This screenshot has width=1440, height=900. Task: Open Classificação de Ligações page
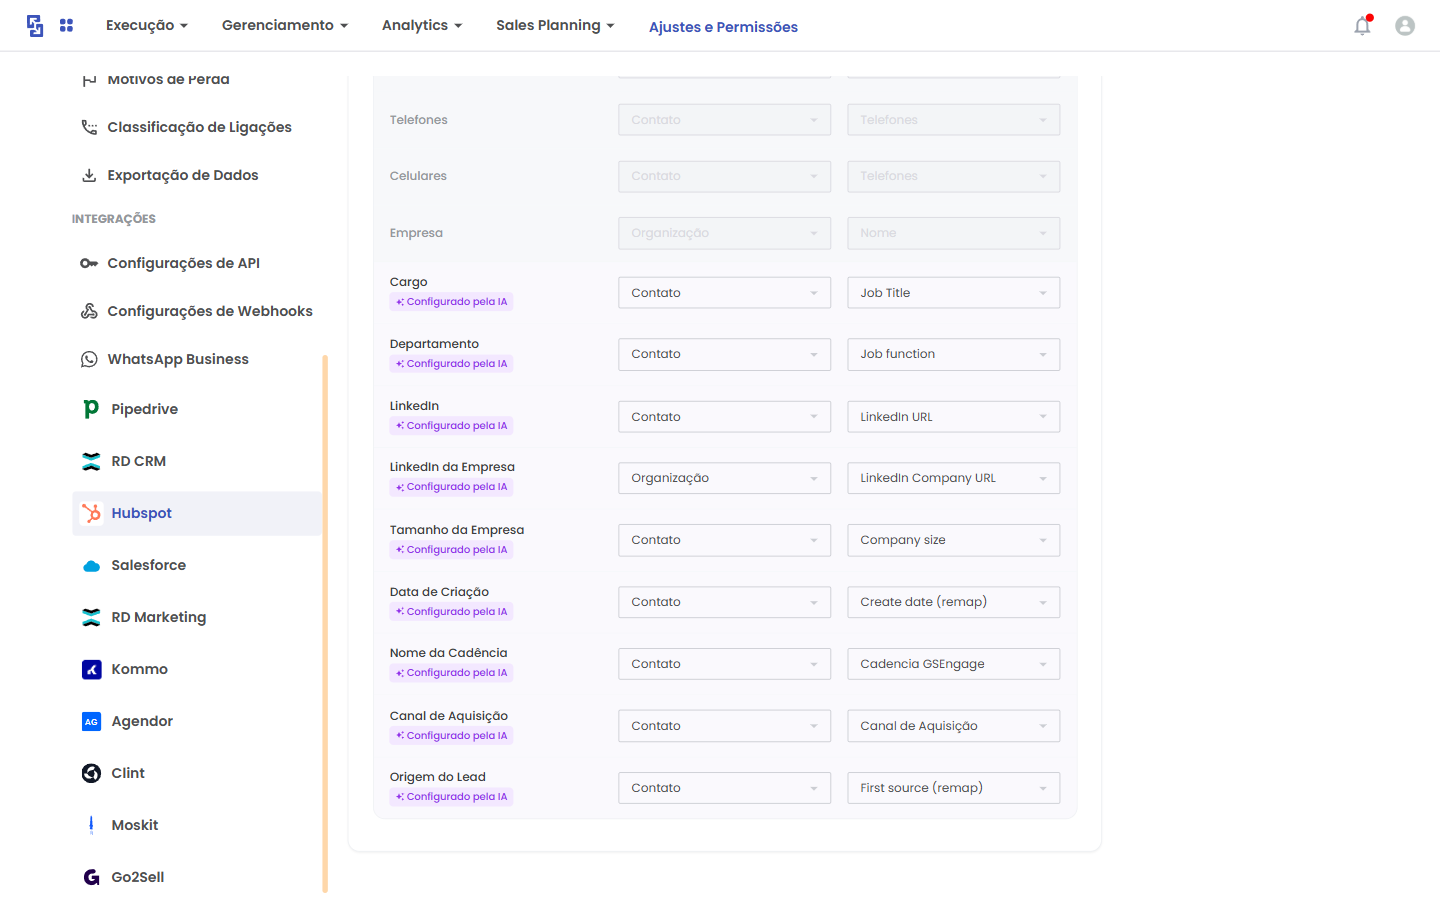(197, 127)
